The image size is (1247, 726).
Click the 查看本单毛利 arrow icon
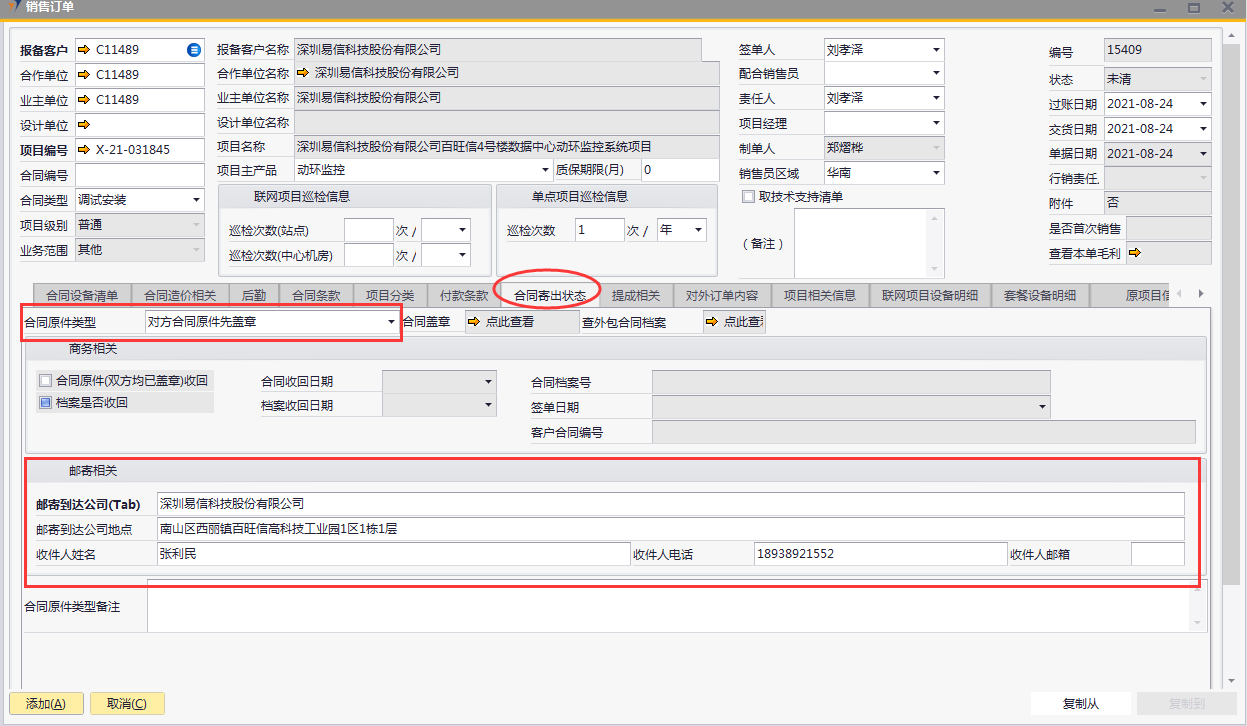(x=1135, y=254)
